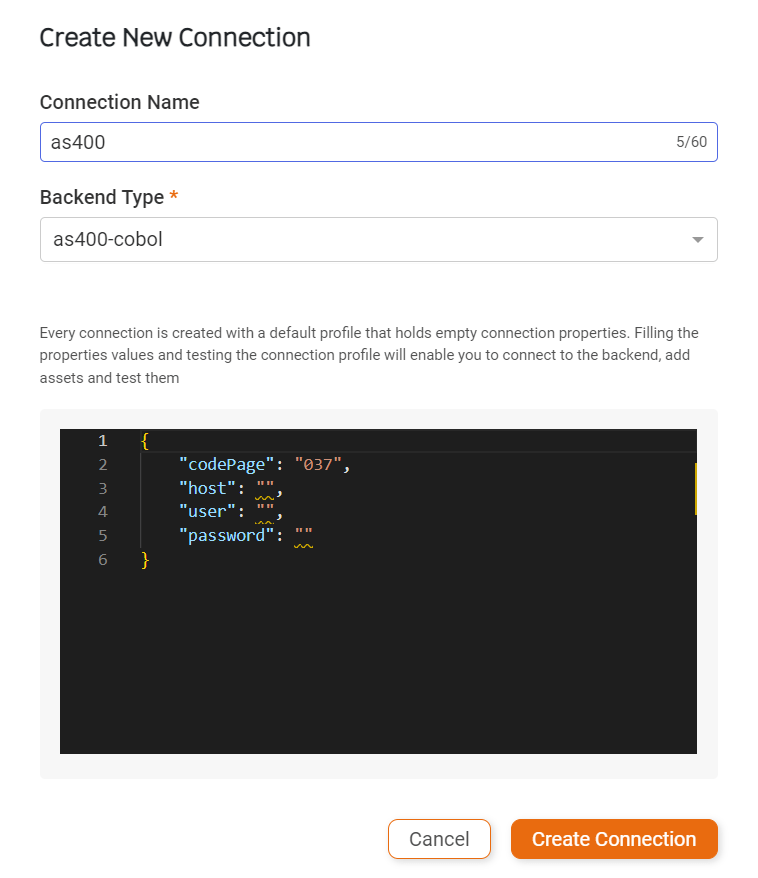Click the dropdown arrow beside as400-cobol
The width and height of the screenshot is (758, 878).
(x=698, y=240)
